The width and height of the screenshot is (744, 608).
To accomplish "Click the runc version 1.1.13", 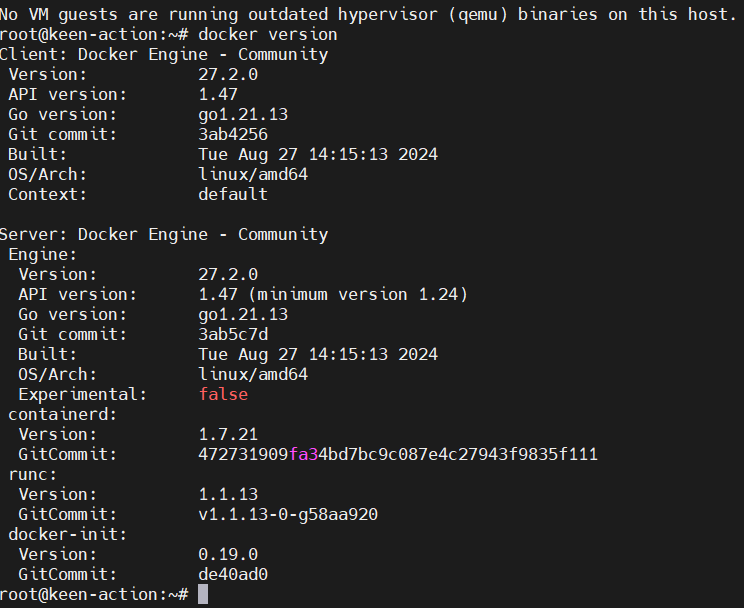I will click(228, 494).
